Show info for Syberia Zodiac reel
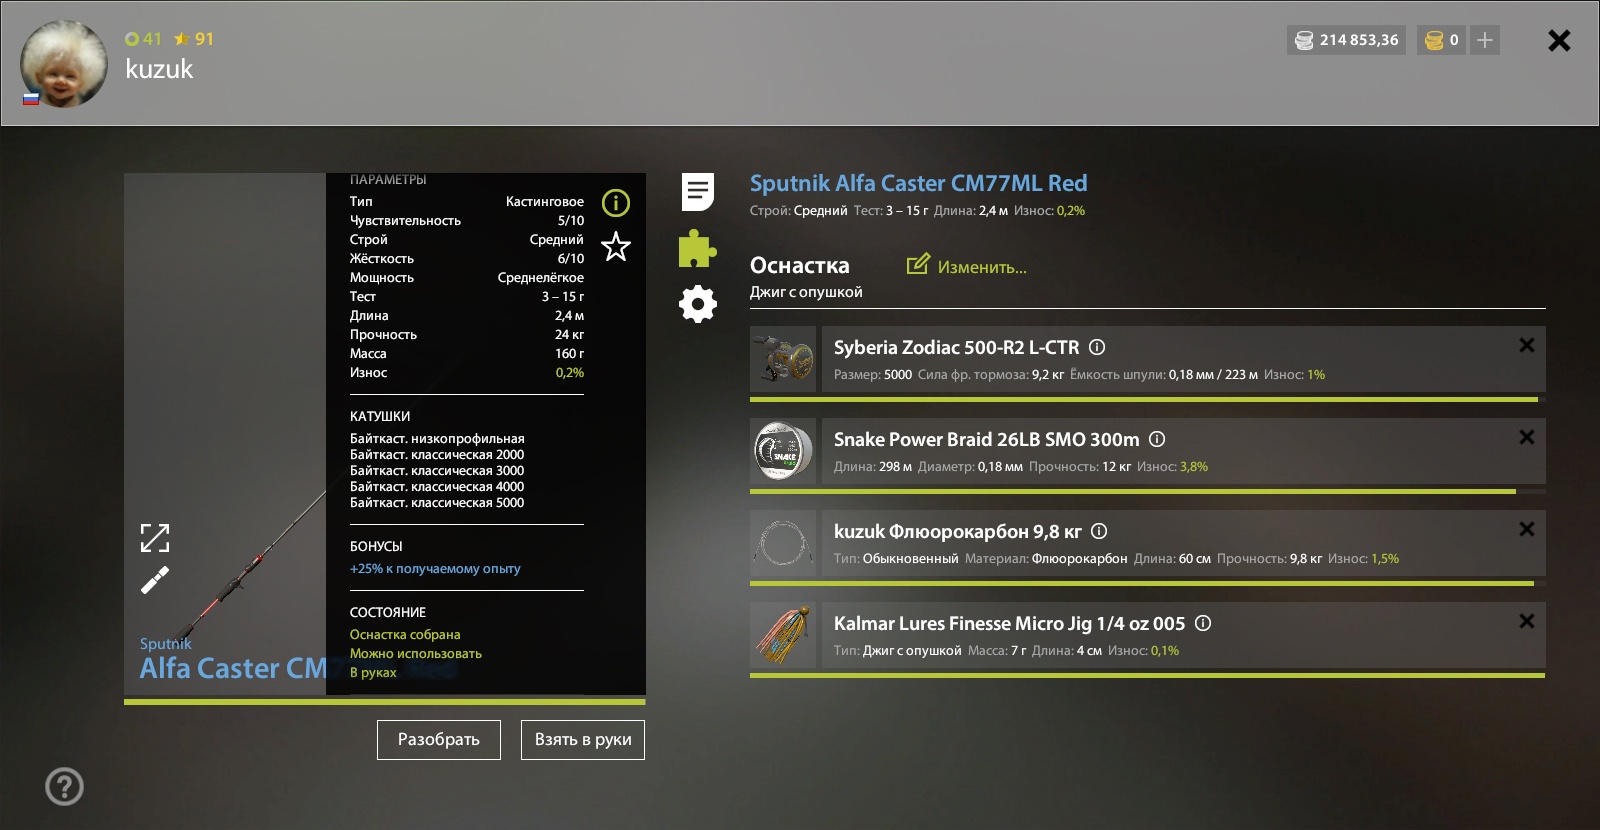 point(1097,347)
